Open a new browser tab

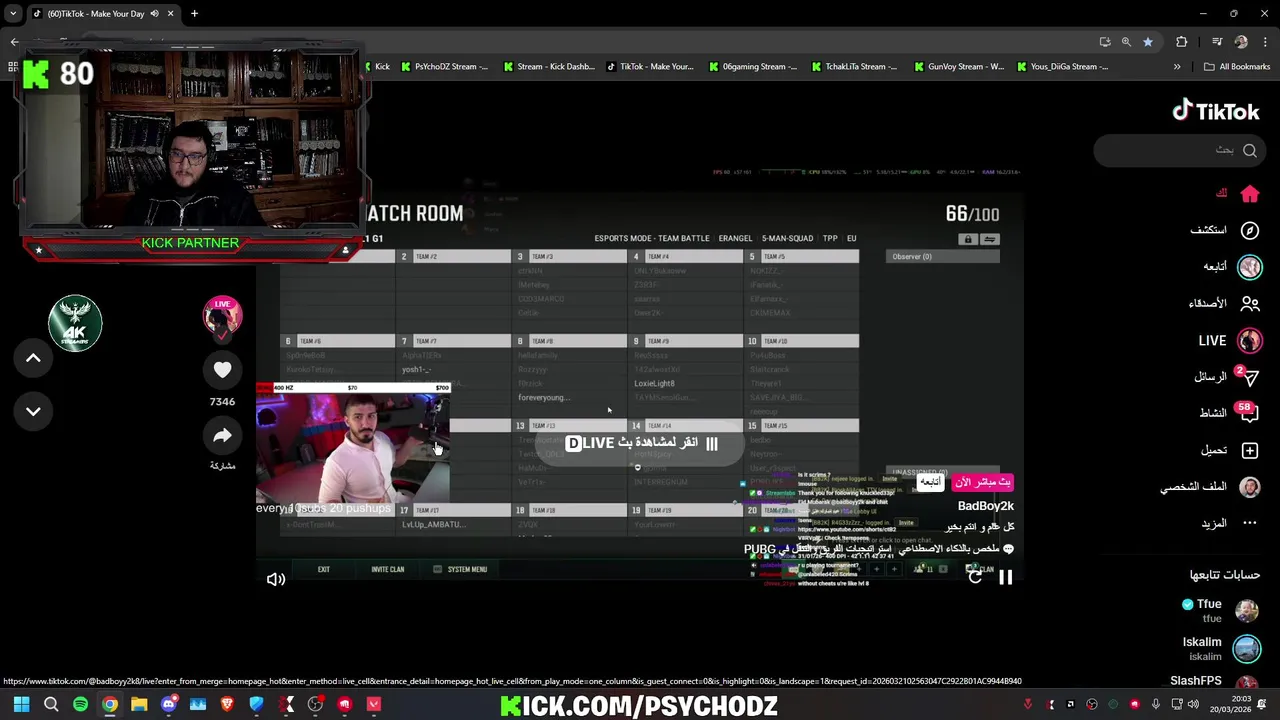click(x=194, y=14)
